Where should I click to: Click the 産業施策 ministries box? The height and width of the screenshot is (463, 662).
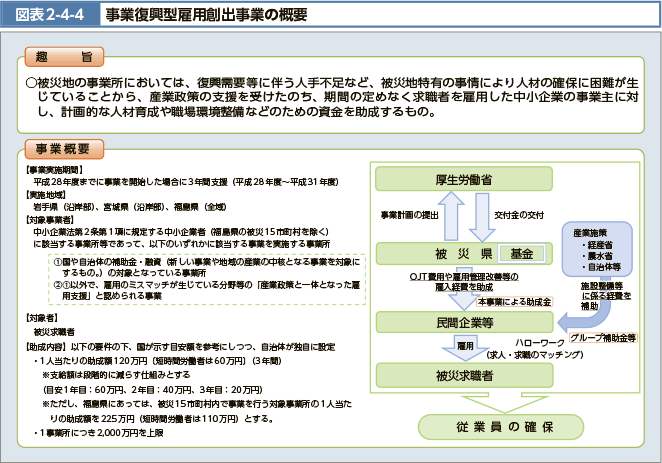coord(600,250)
